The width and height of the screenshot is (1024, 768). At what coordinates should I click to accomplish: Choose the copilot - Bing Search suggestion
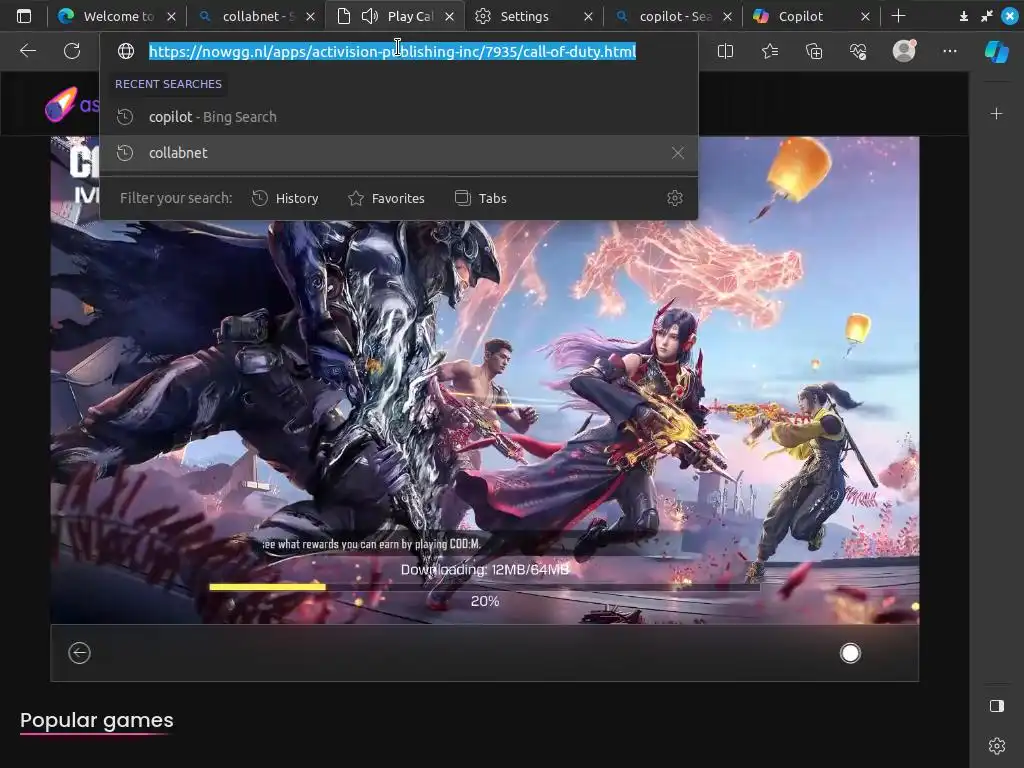[x=398, y=117]
